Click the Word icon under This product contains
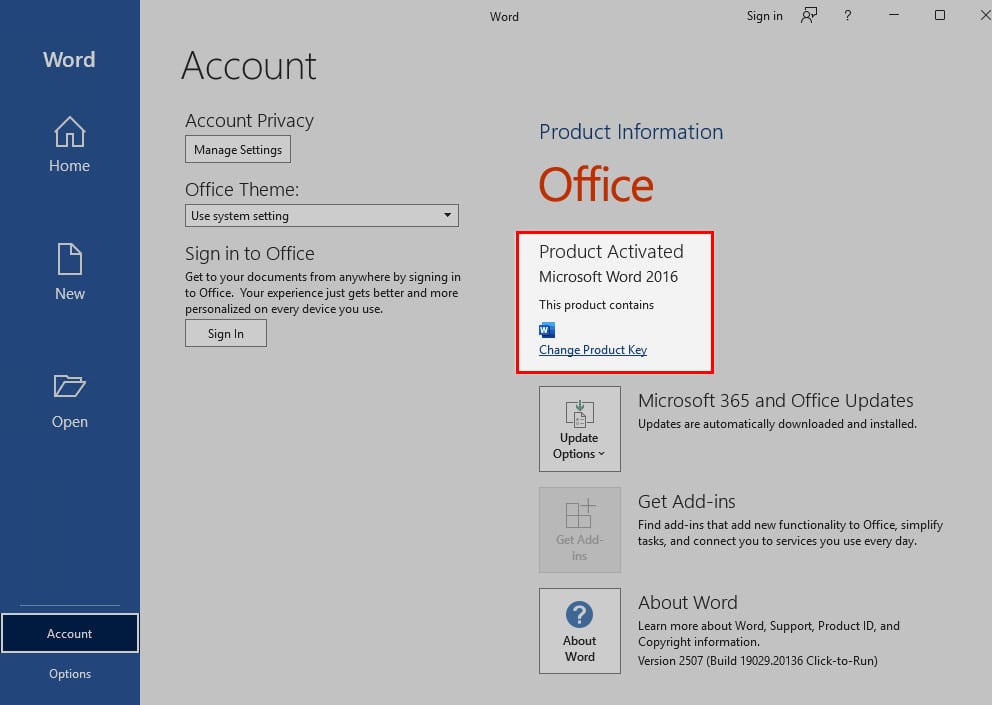The height and width of the screenshot is (705, 992). (x=547, y=330)
